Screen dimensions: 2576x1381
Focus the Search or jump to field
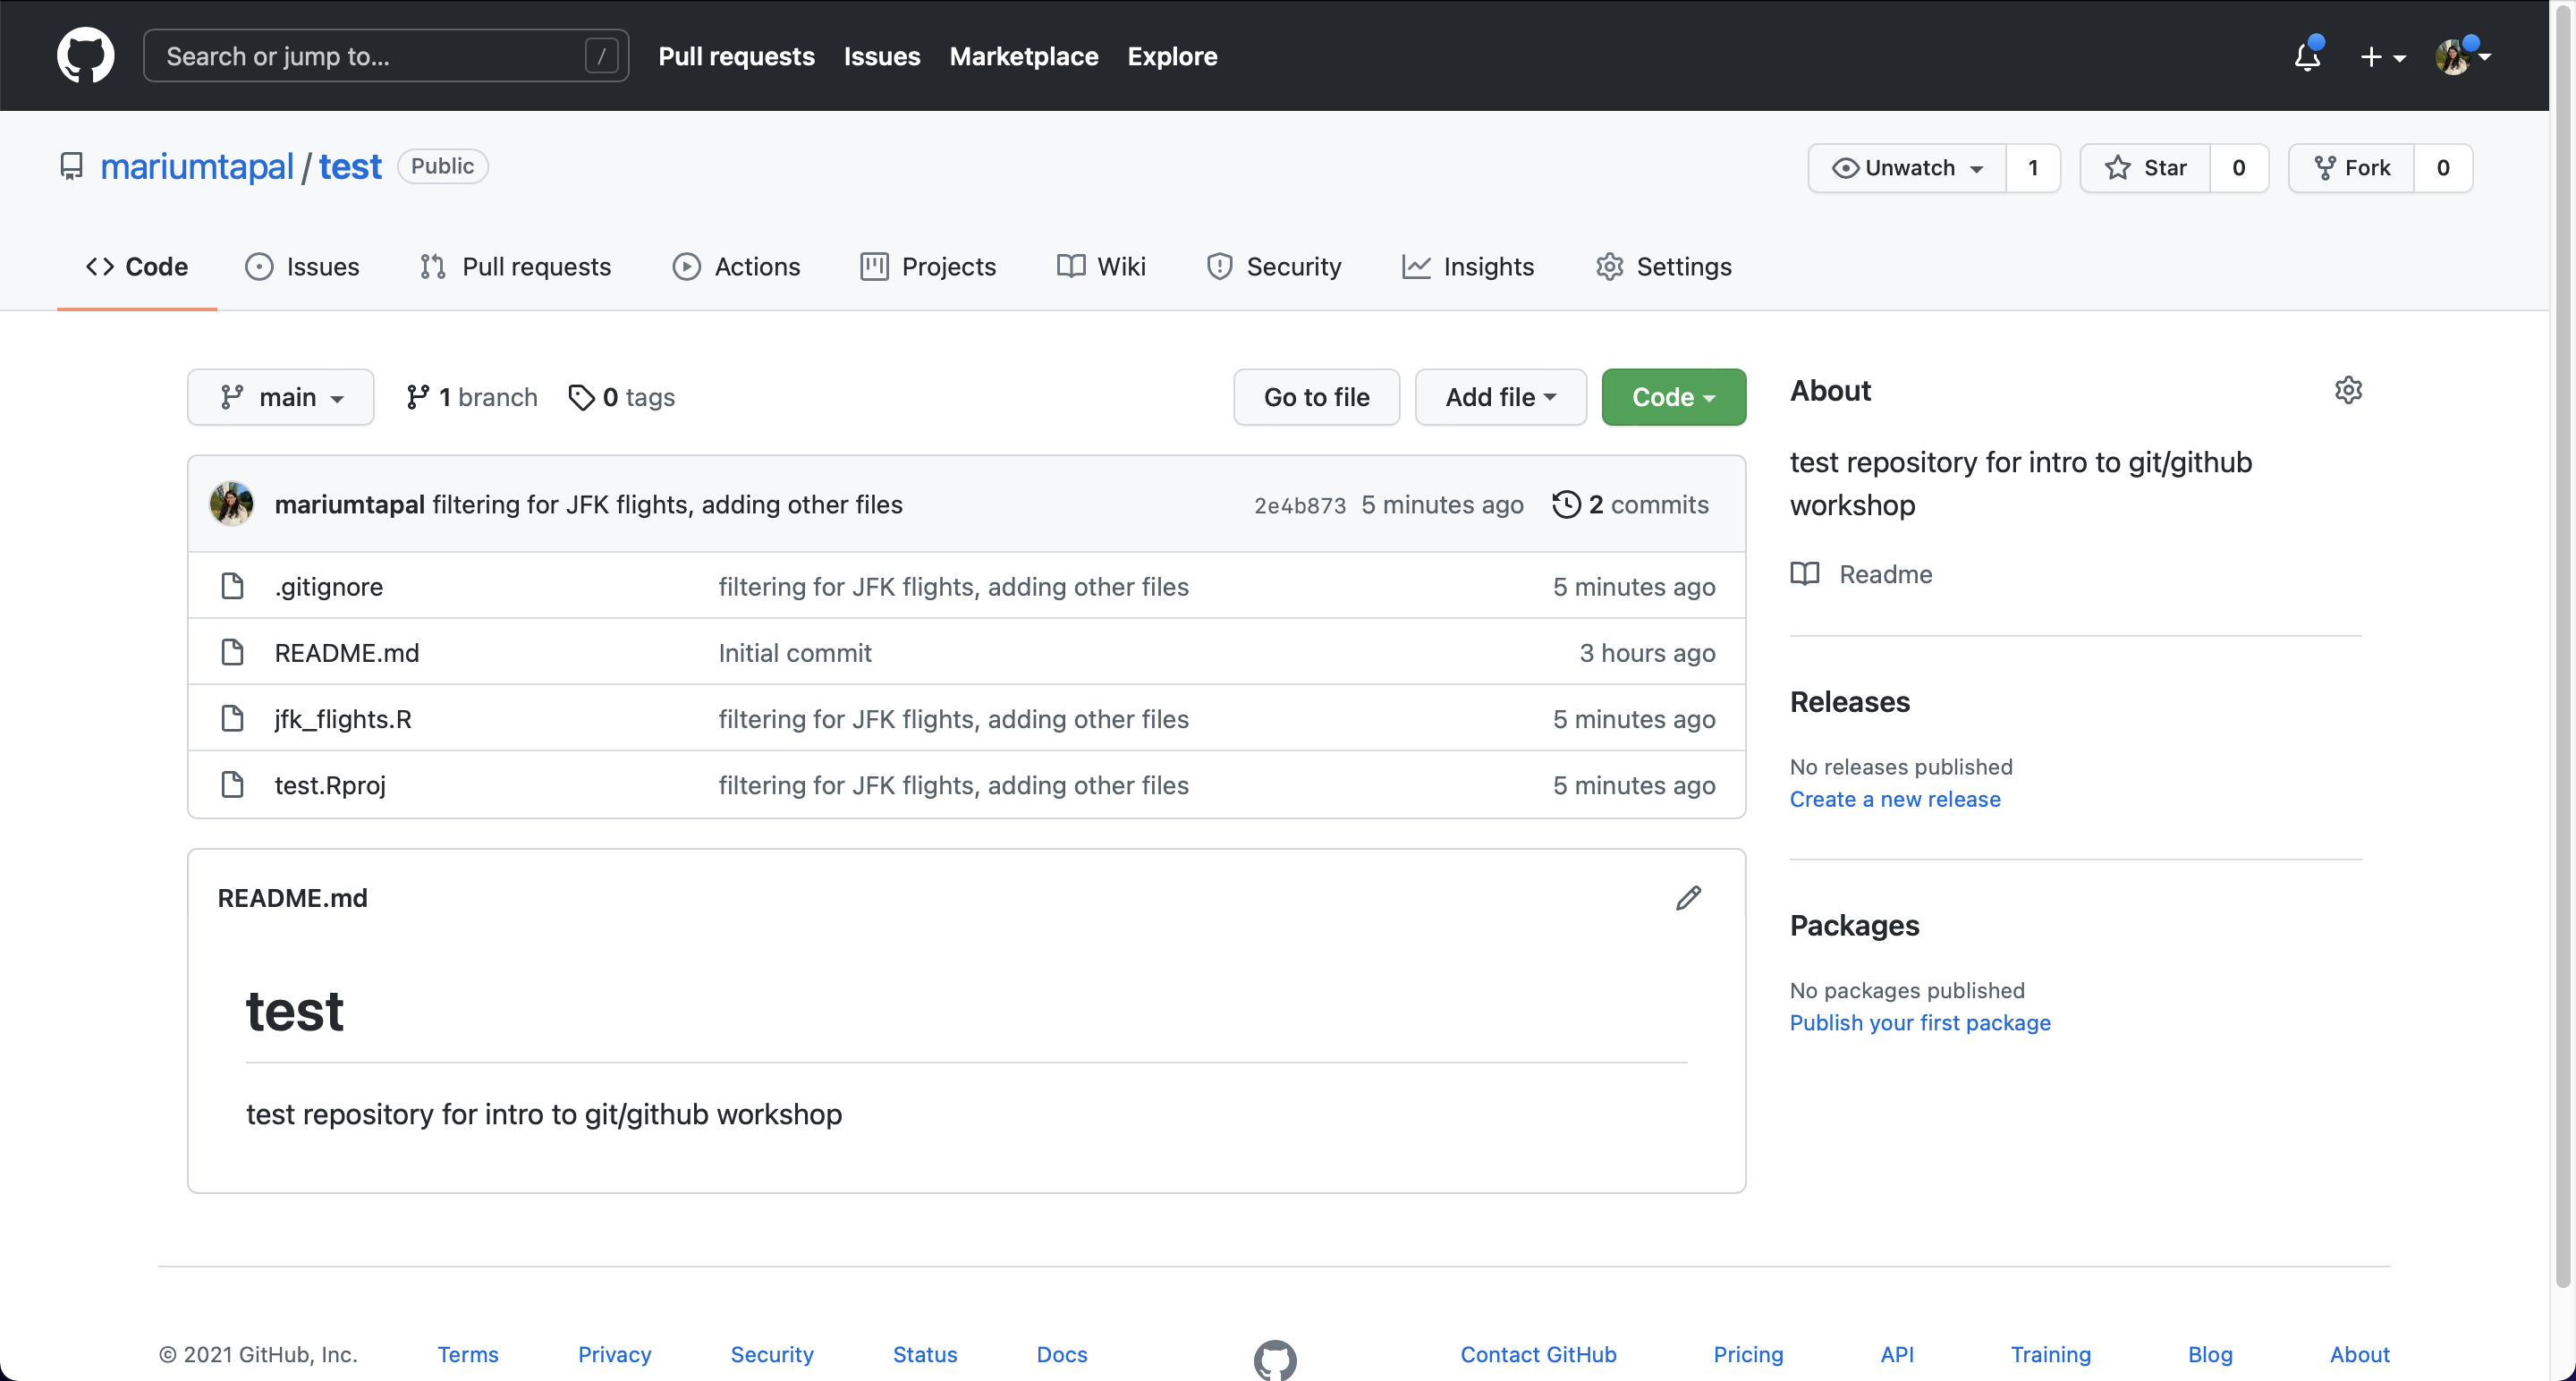386,56
